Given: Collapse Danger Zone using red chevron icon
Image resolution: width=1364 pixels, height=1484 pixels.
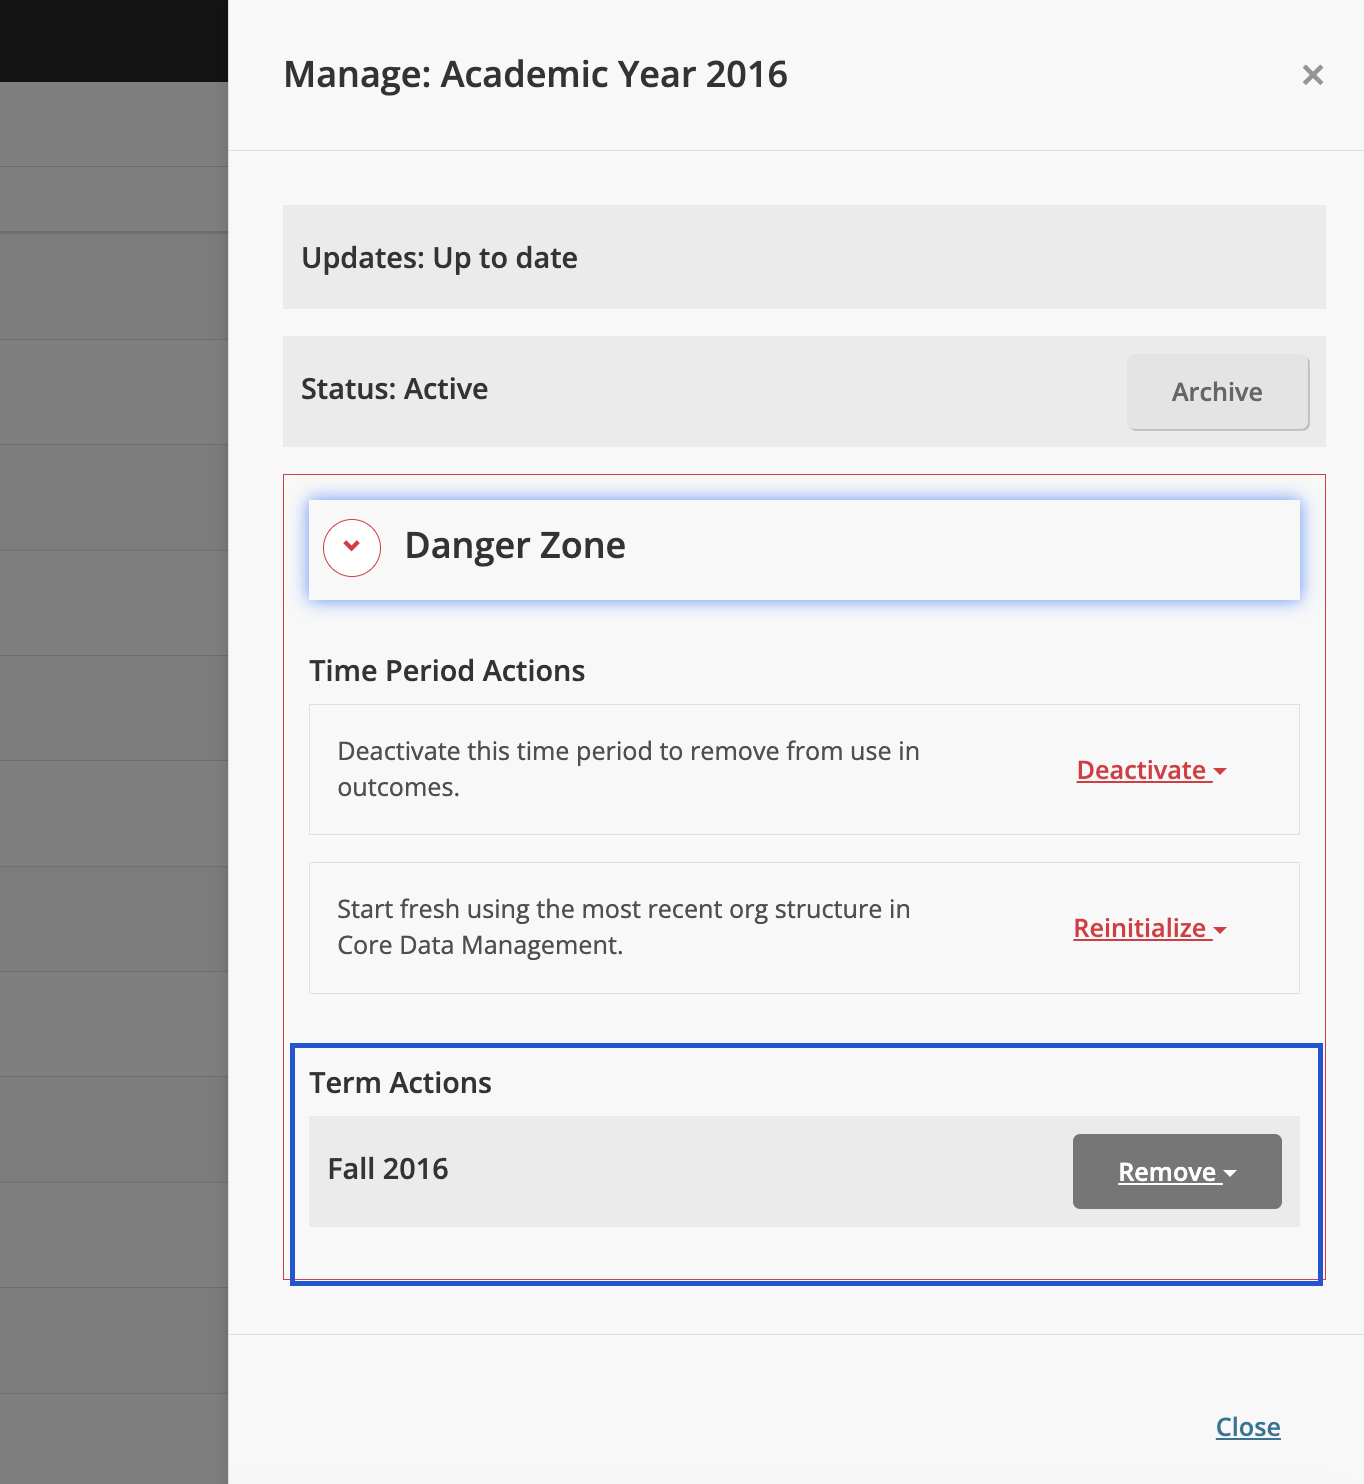Looking at the screenshot, I should pyautogui.click(x=352, y=547).
